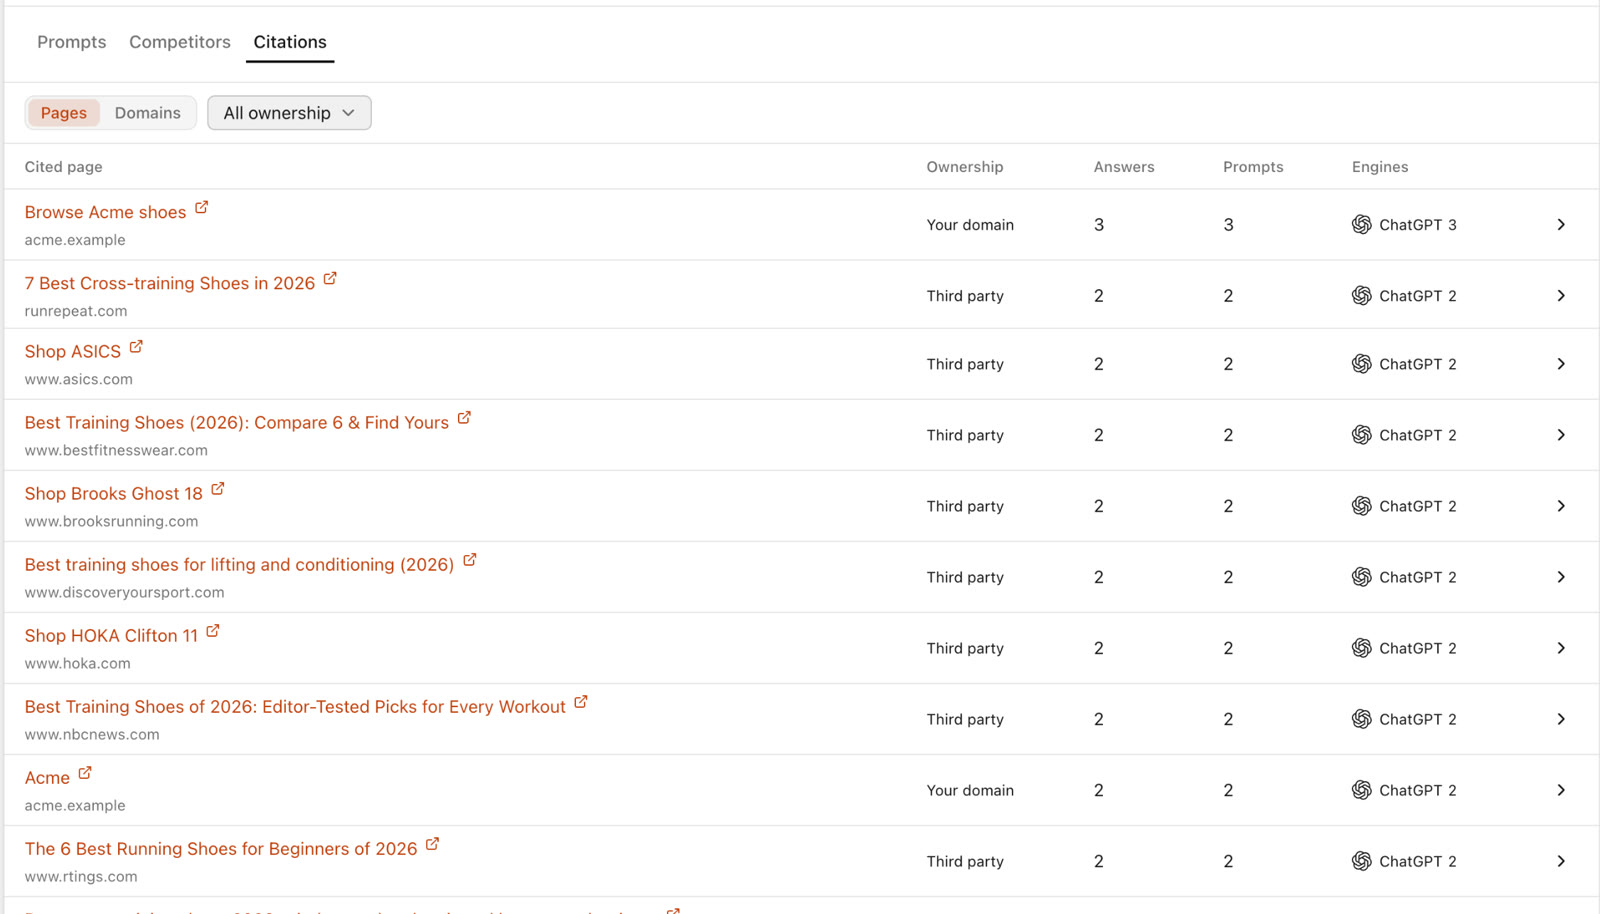Click the www.hoka.com domain text
Viewport: 1600px width, 914px height.
pos(77,663)
